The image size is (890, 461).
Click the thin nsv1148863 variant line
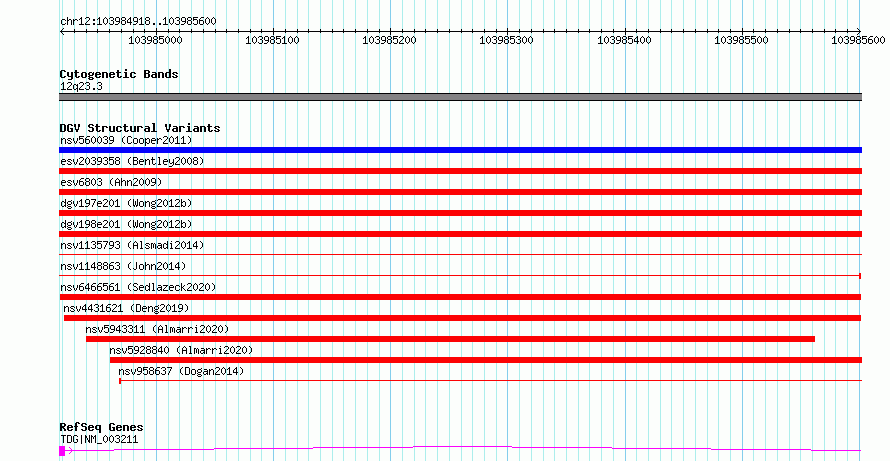[460, 275]
